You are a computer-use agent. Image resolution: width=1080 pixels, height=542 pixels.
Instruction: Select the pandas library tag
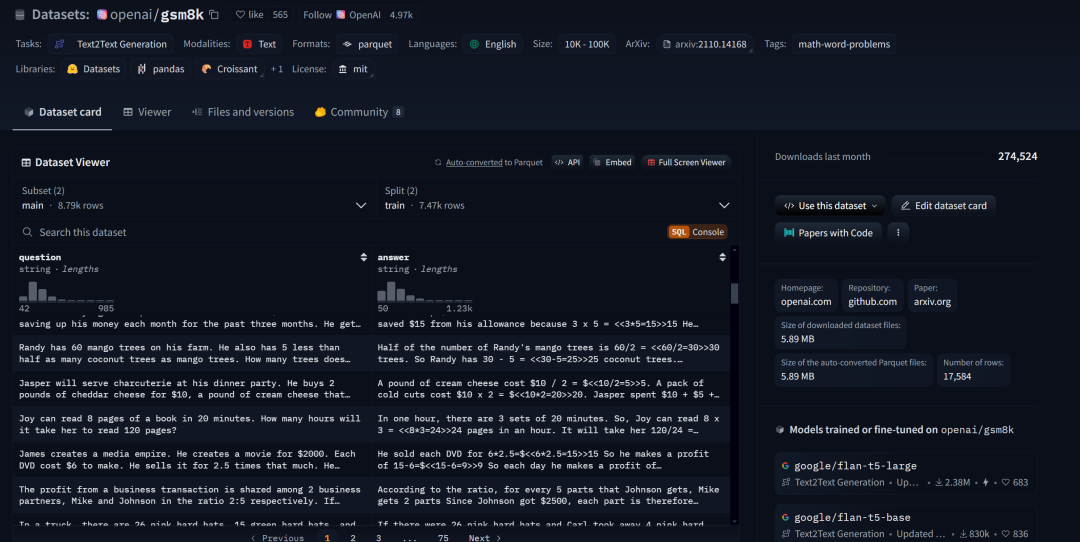[x=160, y=69]
